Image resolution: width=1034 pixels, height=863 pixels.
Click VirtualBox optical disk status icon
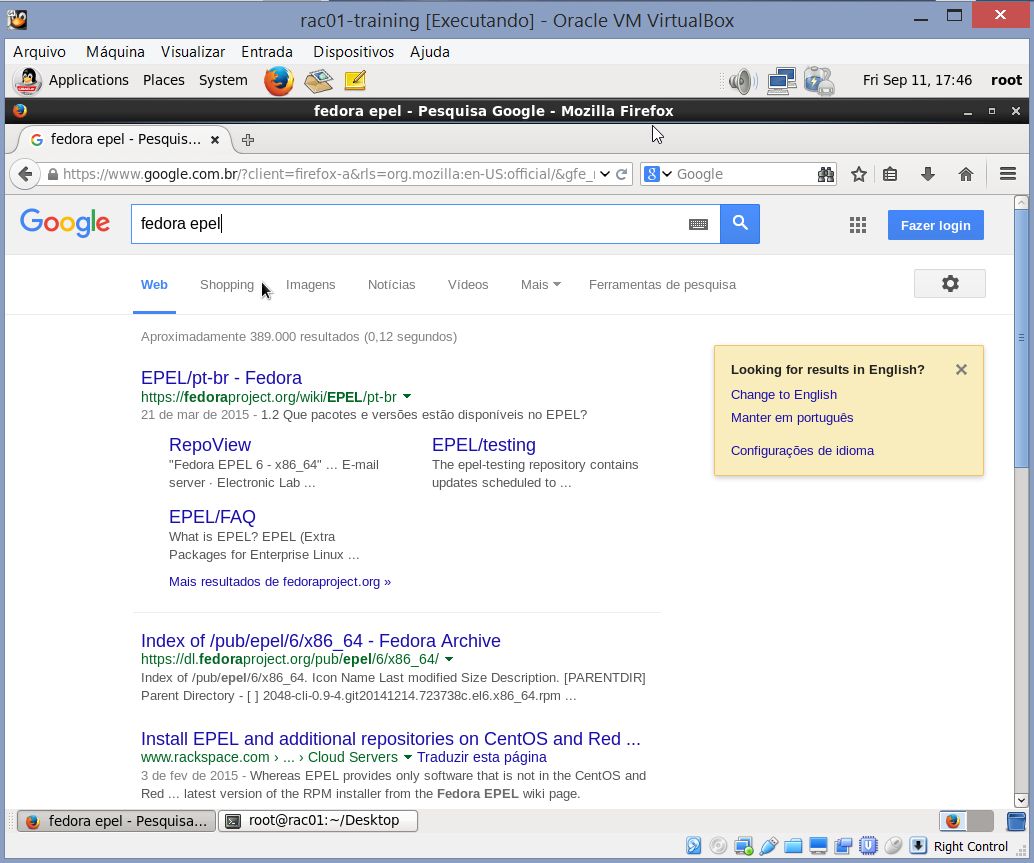tap(718, 846)
